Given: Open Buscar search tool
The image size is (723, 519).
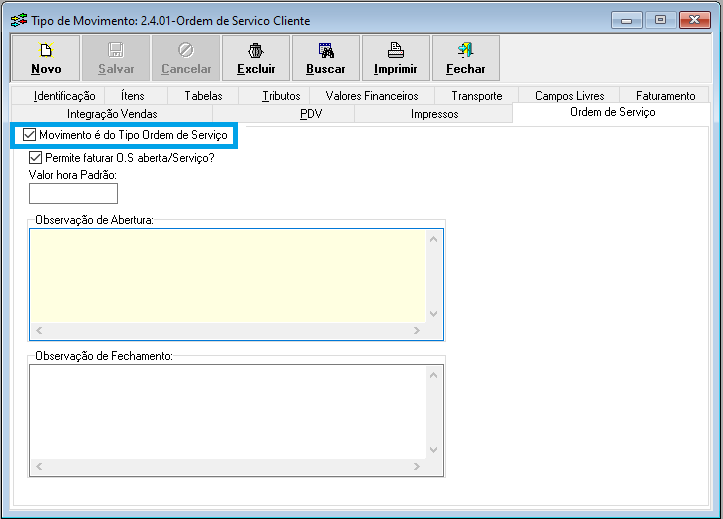Looking at the screenshot, I should point(326,58).
